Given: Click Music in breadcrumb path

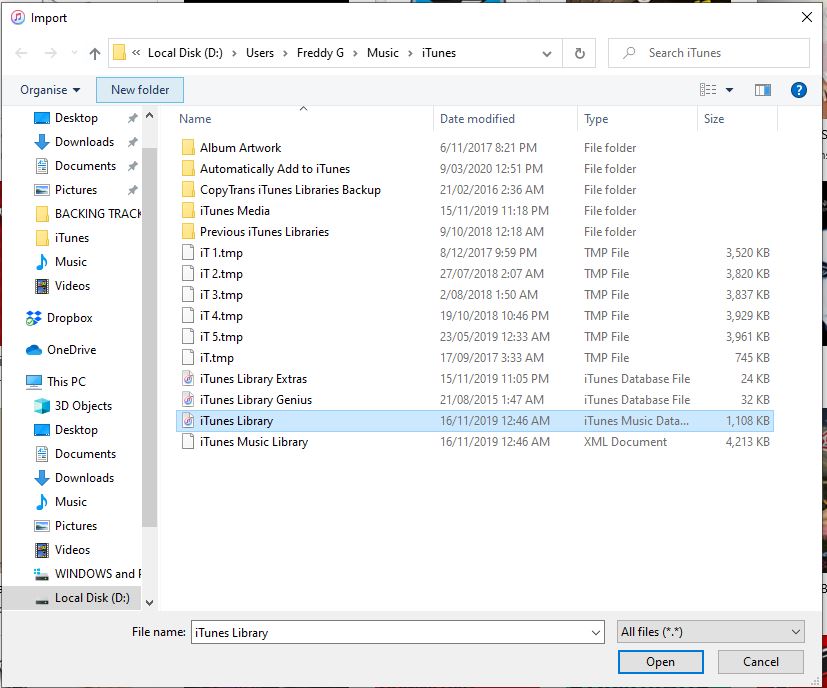Looking at the screenshot, I should 382,53.
